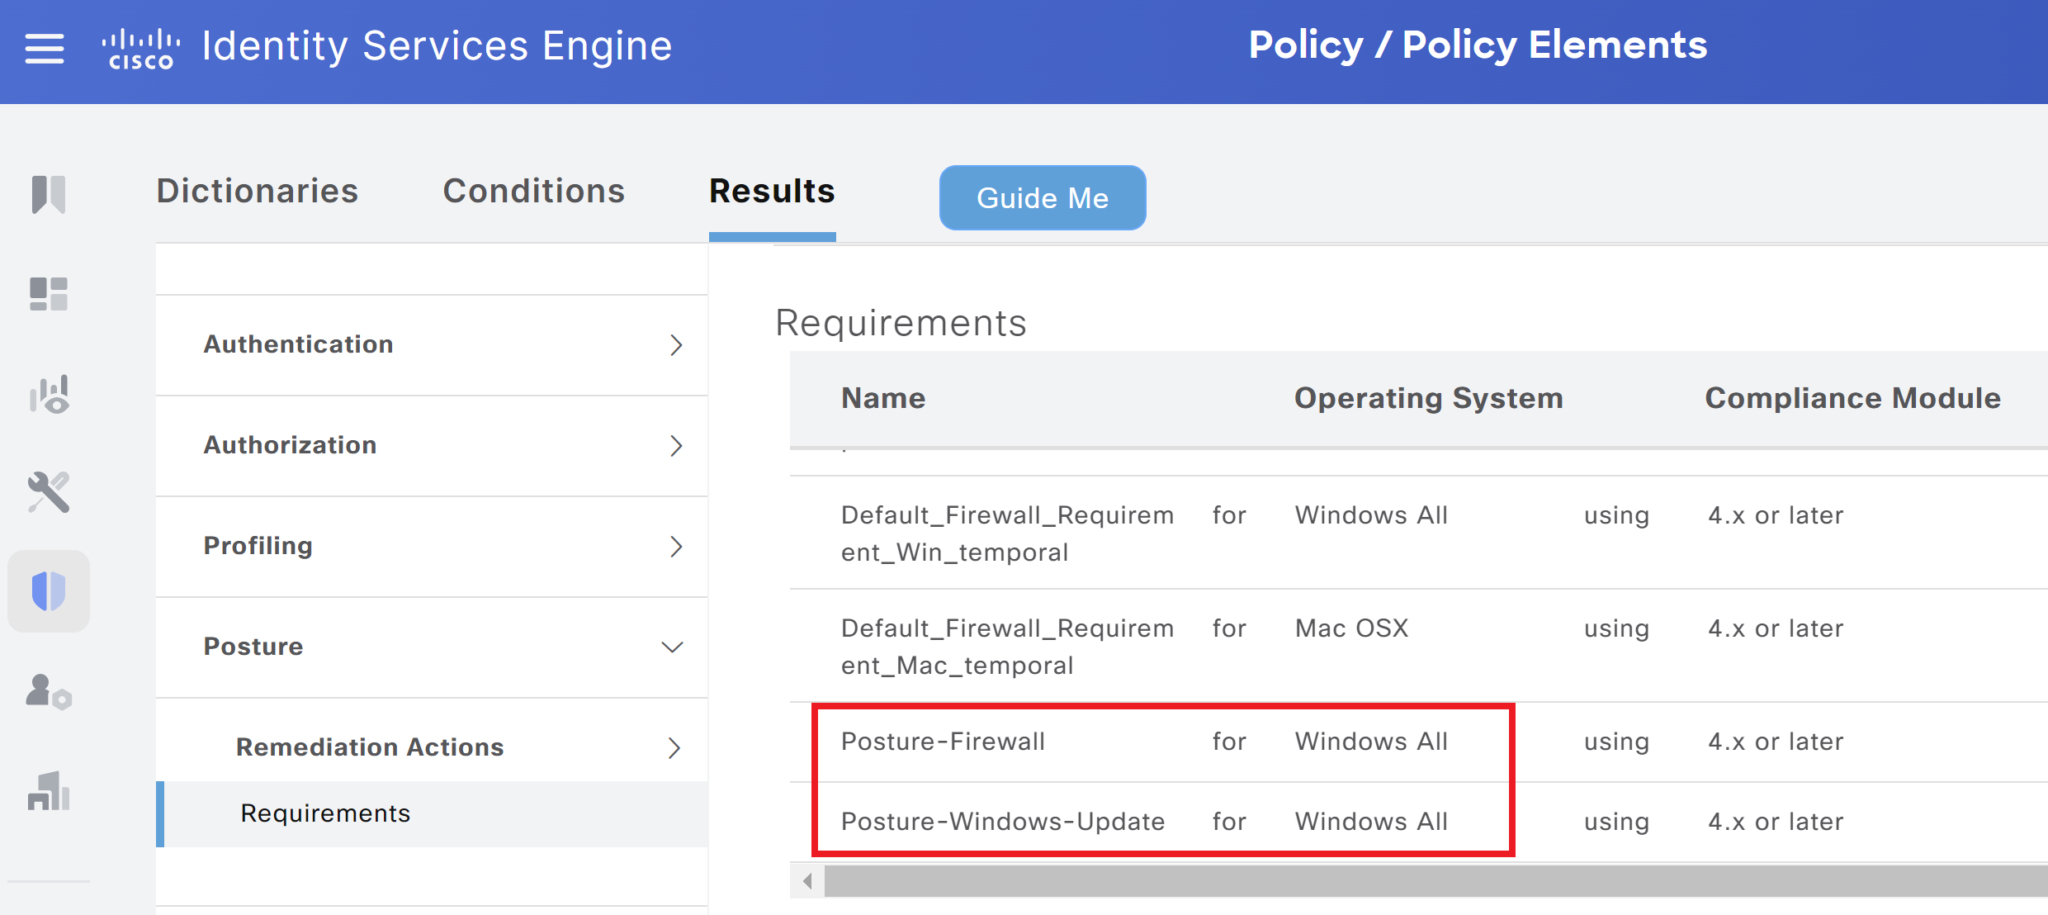Open Operations using the wrench-and-screwdriver icon

tap(49, 492)
